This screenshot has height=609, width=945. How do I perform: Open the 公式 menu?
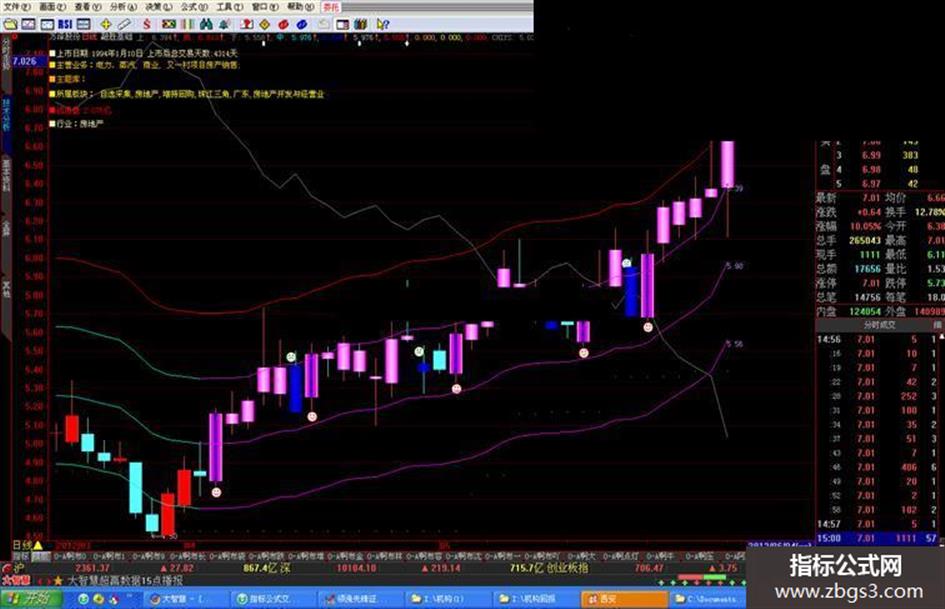(x=193, y=7)
